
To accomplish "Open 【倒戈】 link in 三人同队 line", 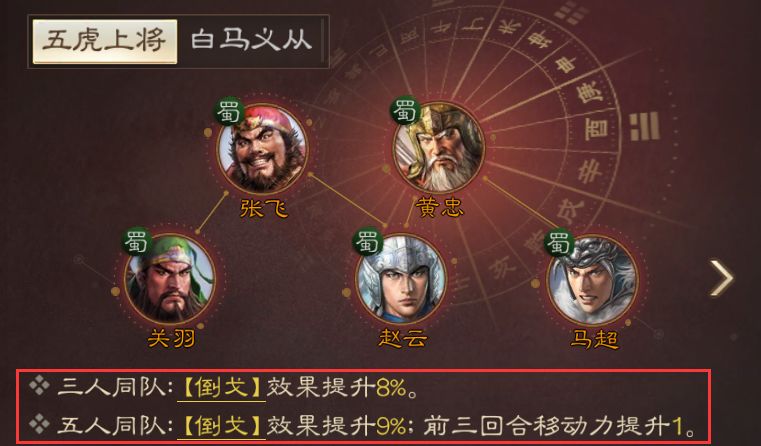I will tap(221, 388).
